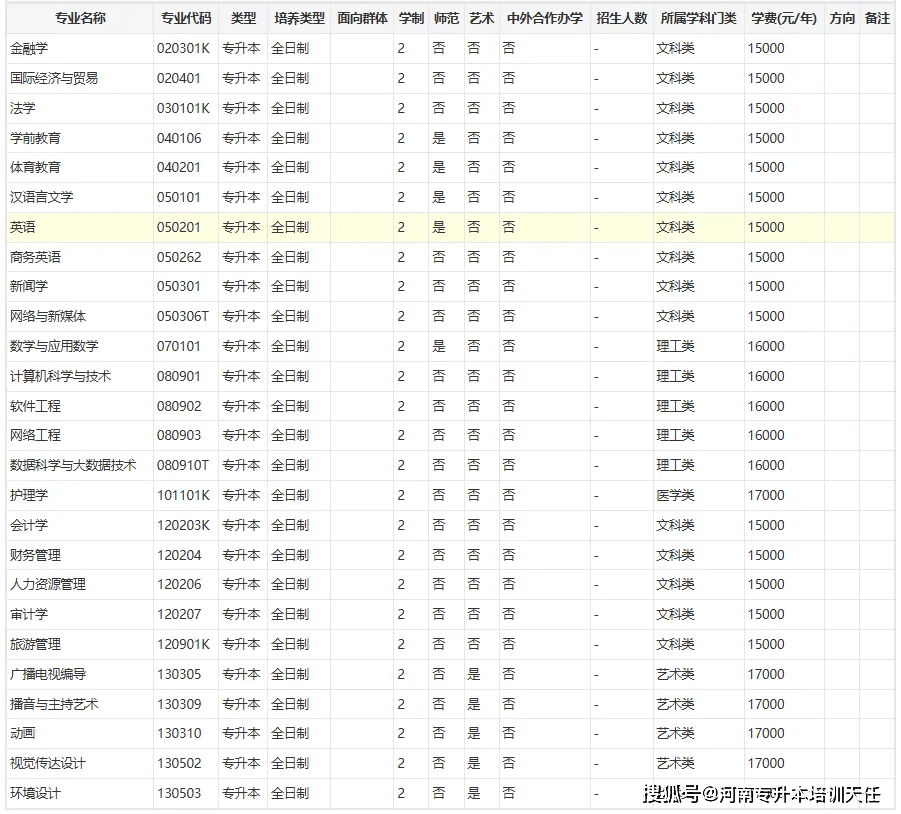Image resolution: width=901 pixels, height=814 pixels.
Task: Select the 环境设计 major name
Action: coord(35,793)
